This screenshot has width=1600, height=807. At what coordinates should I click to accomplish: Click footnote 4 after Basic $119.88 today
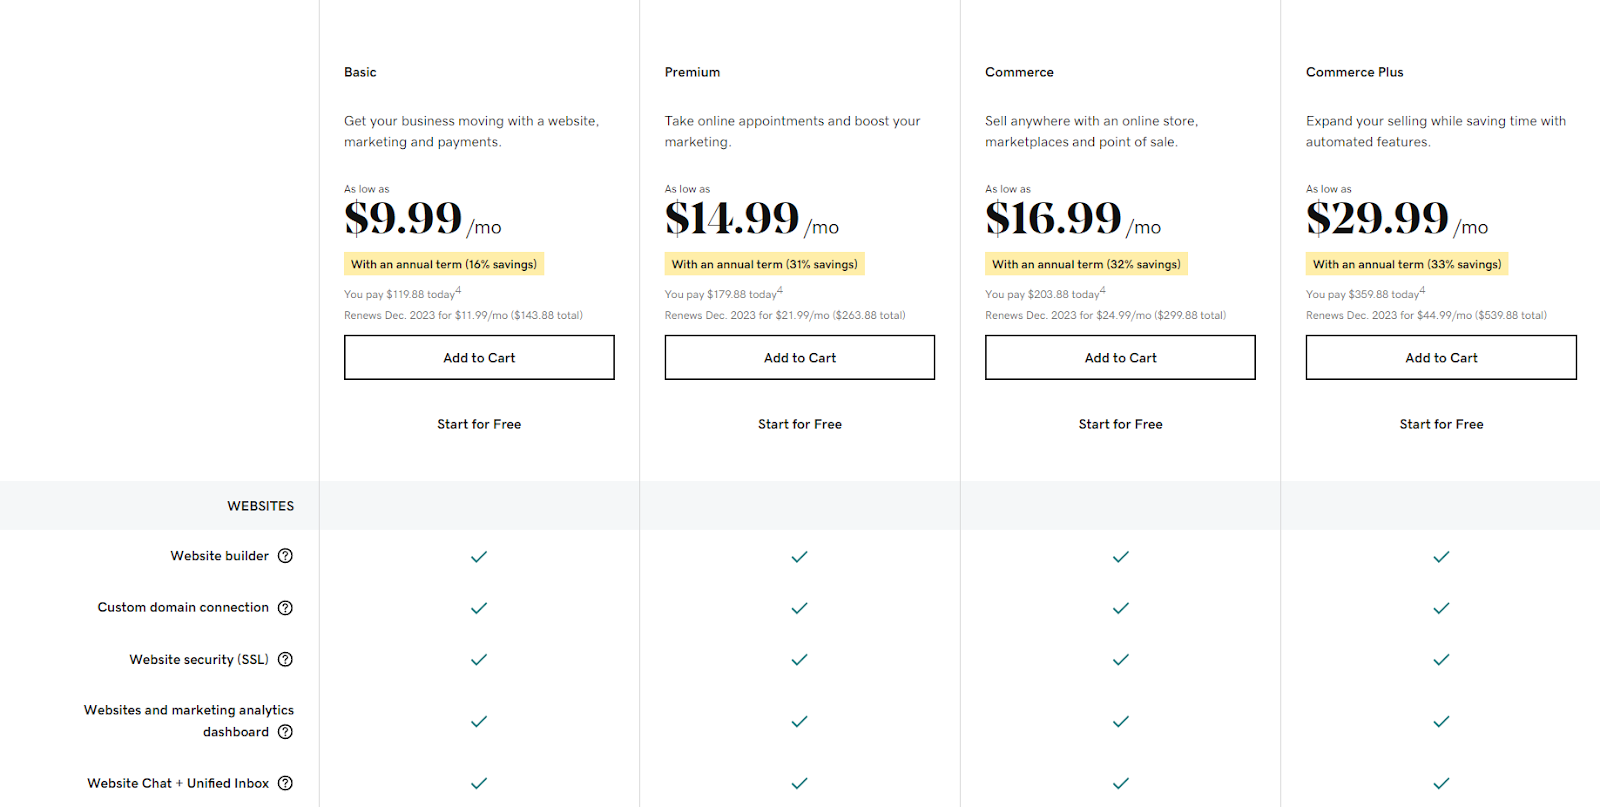click(x=459, y=290)
